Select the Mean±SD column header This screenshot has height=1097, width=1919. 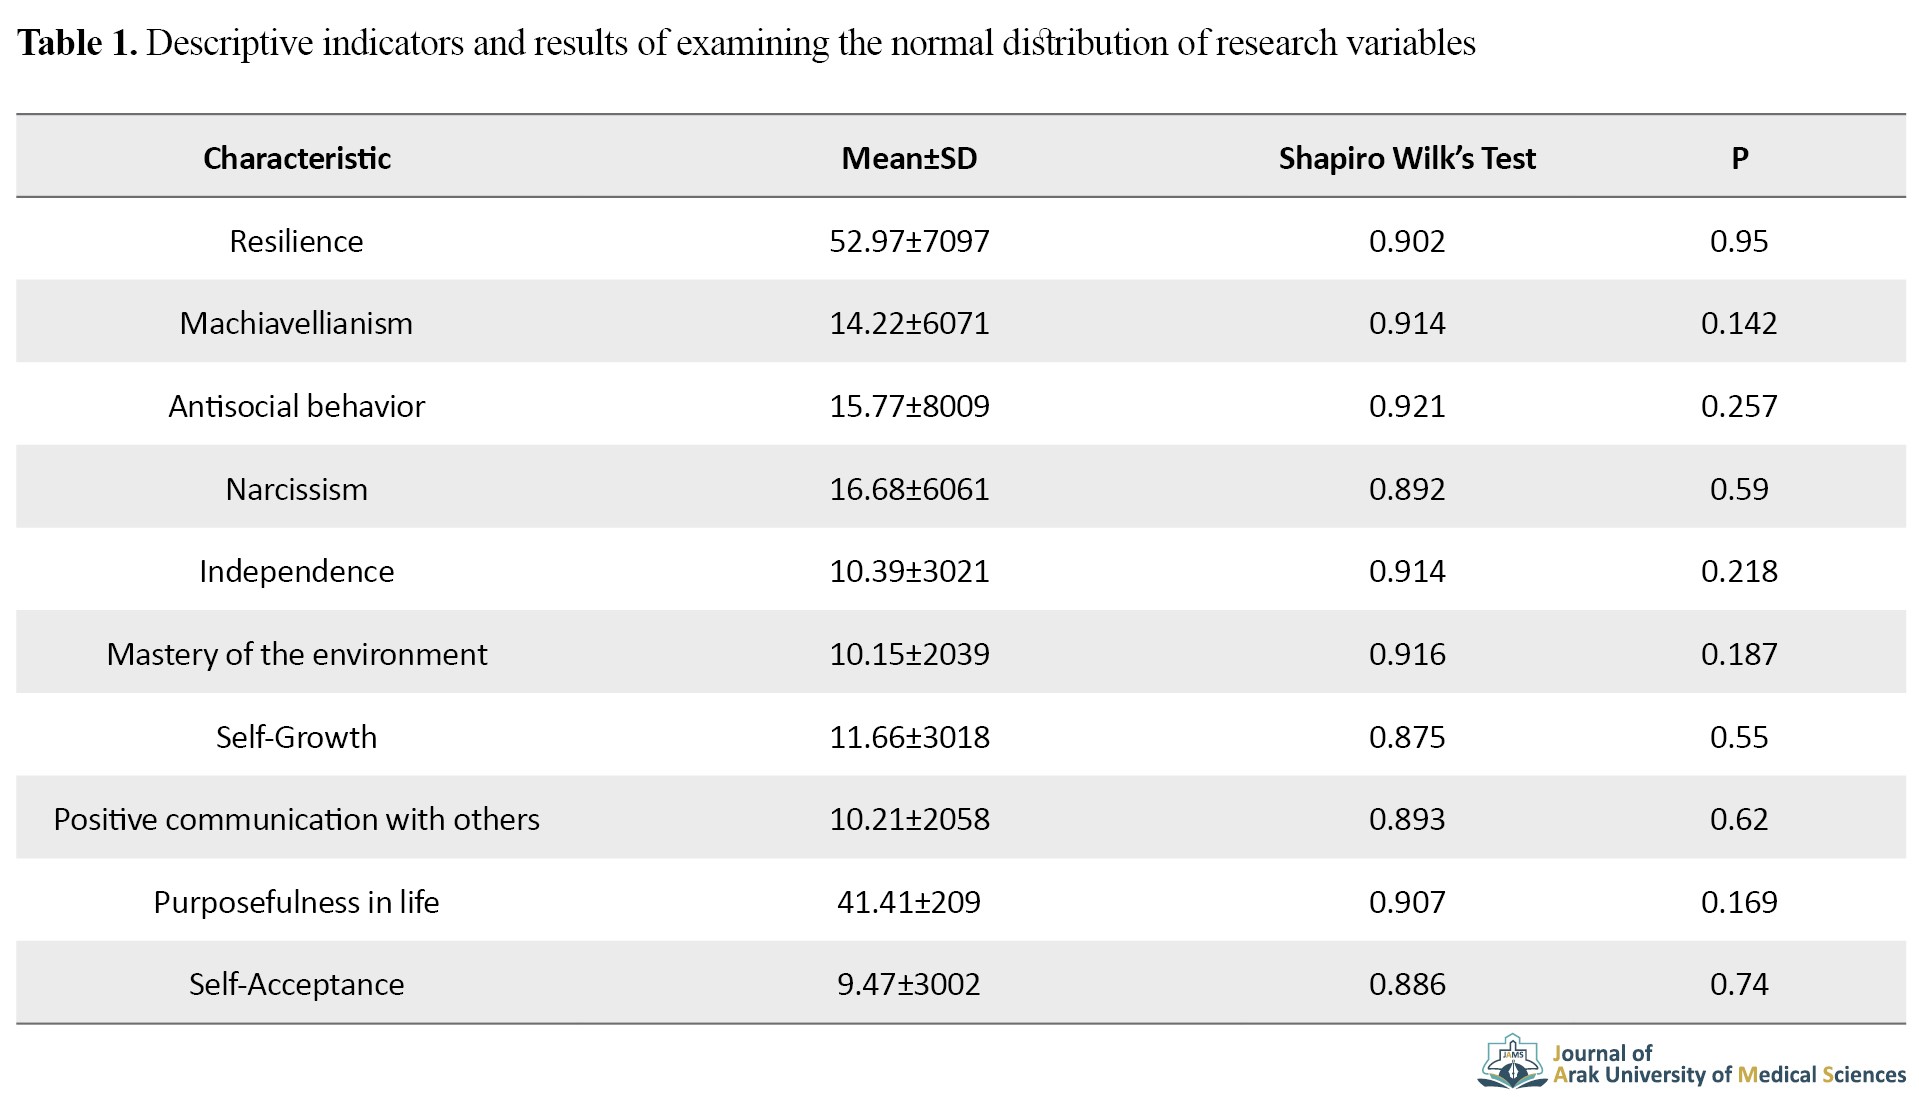point(909,158)
